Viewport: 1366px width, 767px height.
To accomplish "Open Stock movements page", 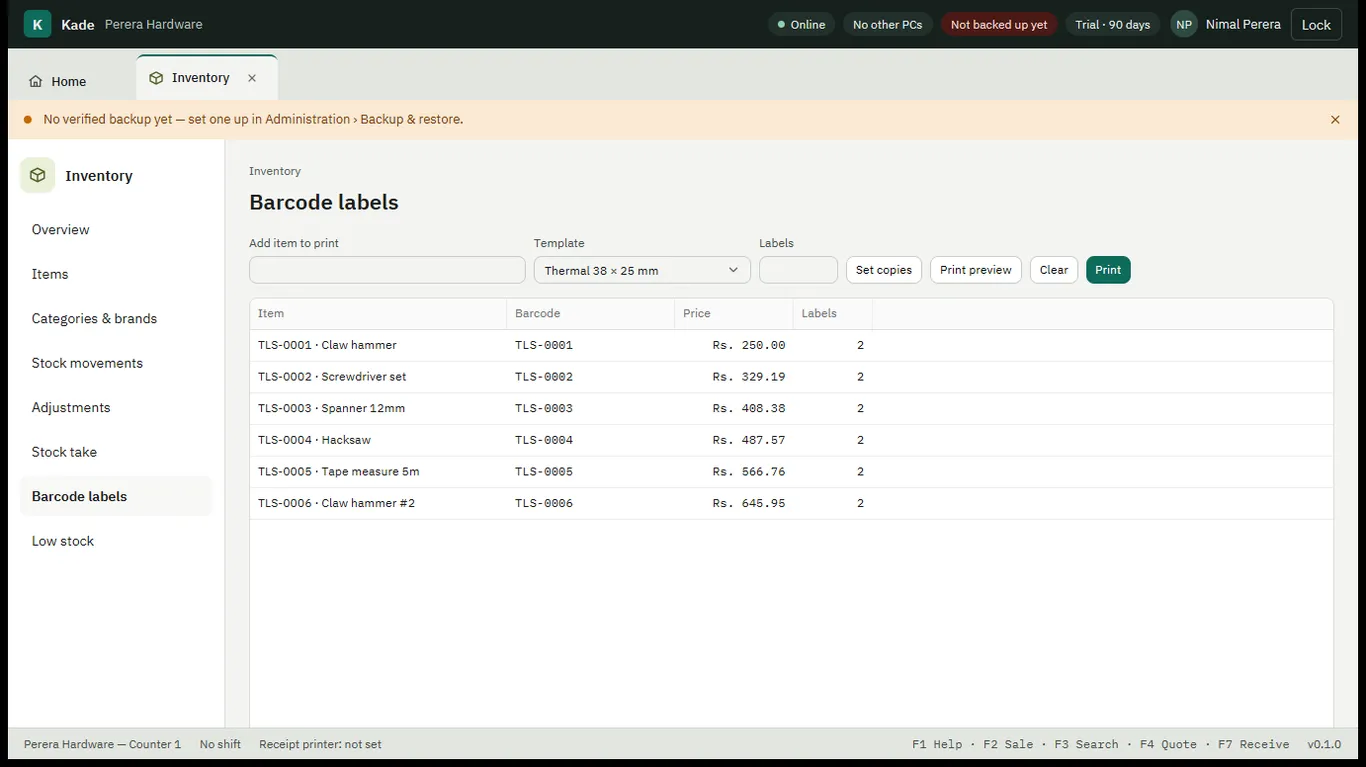I will point(116,363).
